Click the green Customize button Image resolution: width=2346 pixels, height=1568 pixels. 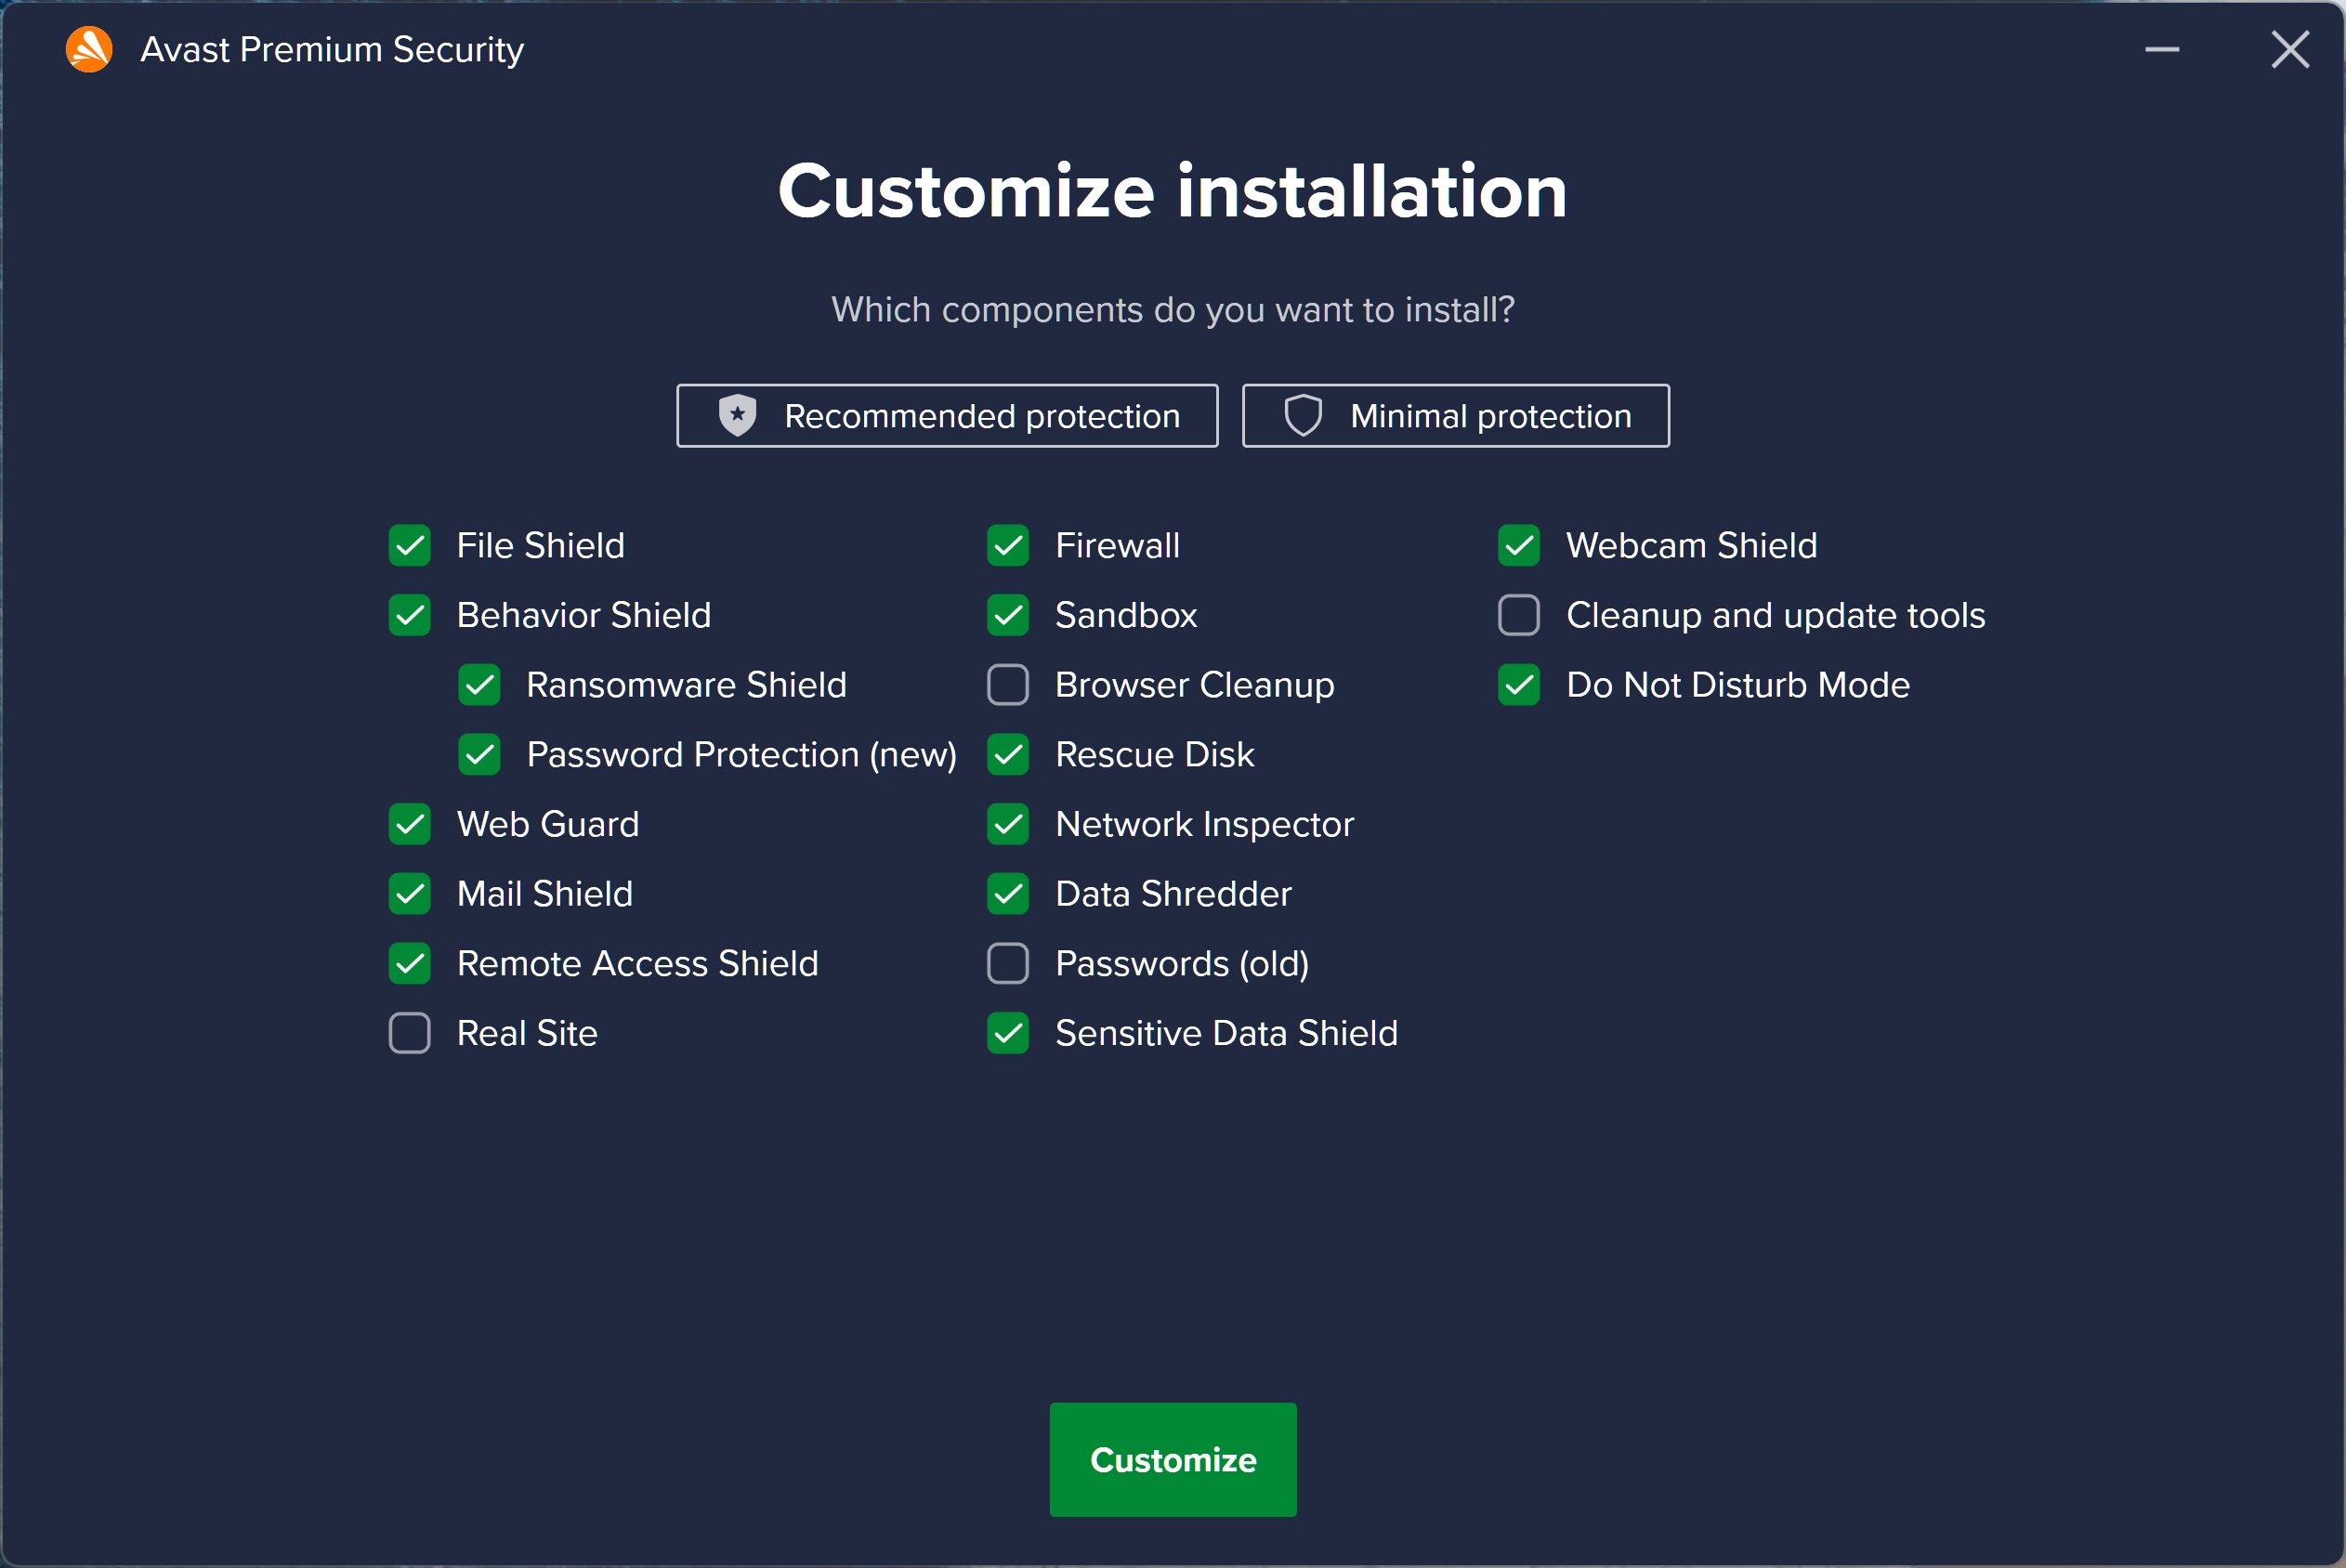click(1173, 1459)
